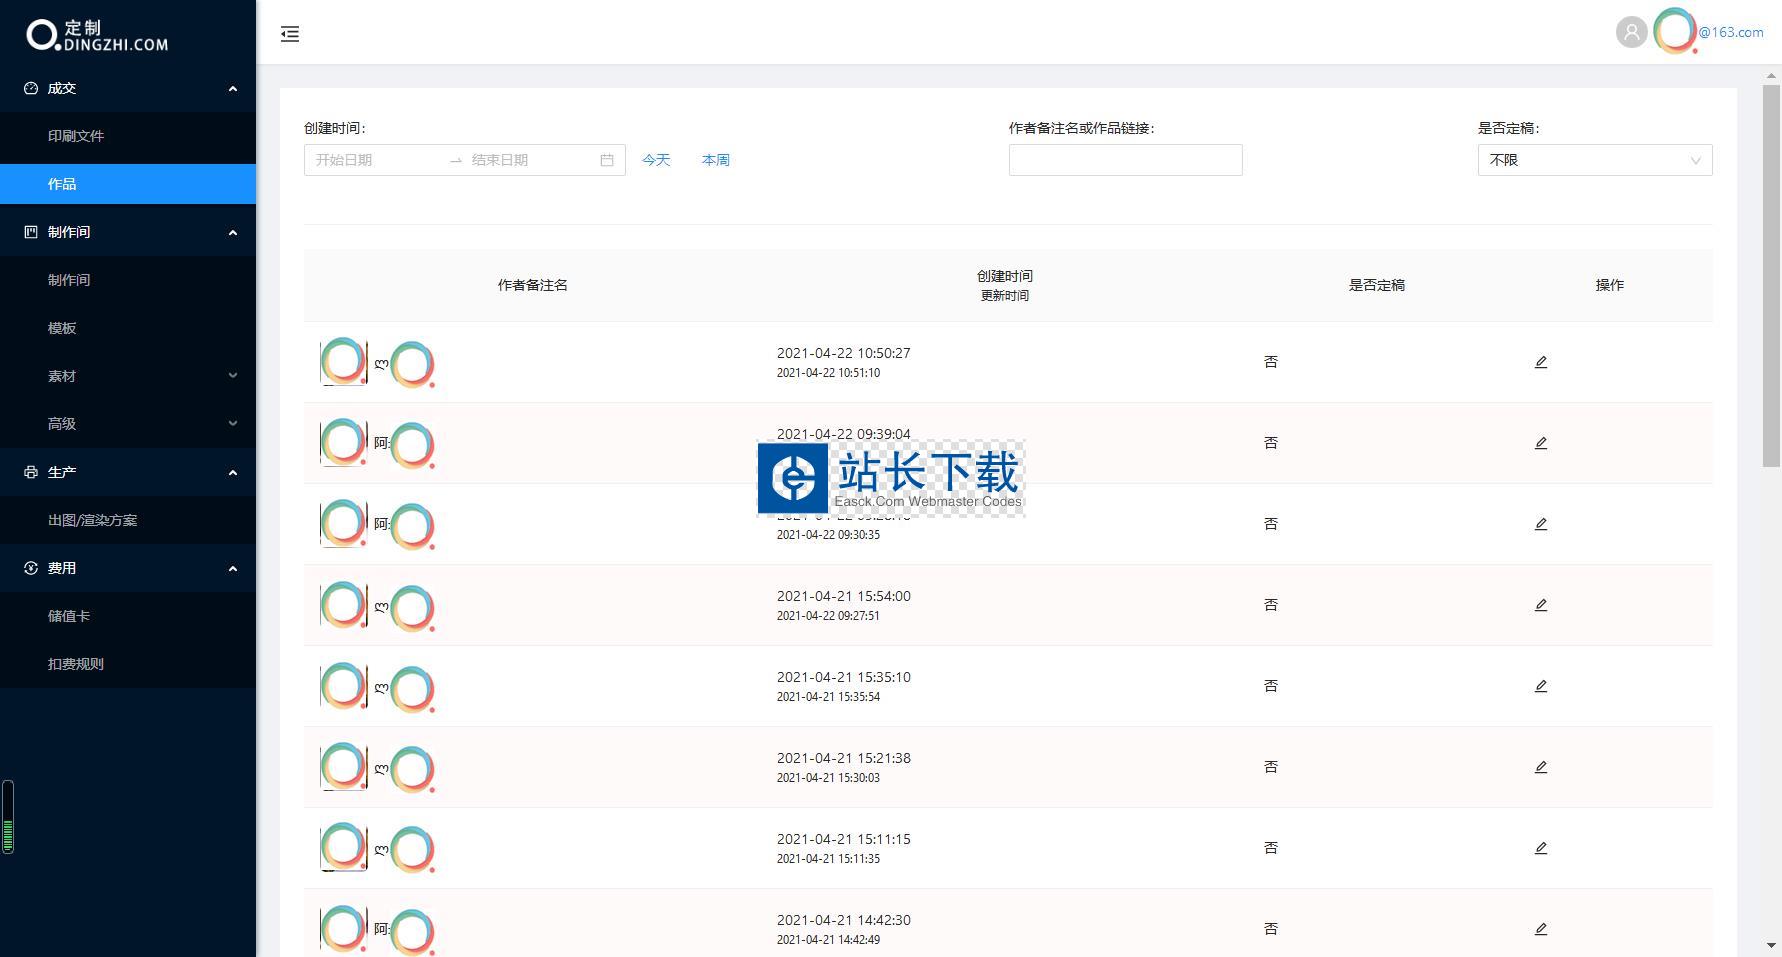
Task: Collapse the sidebar with the menu fold icon
Action: pyautogui.click(x=290, y=34)
